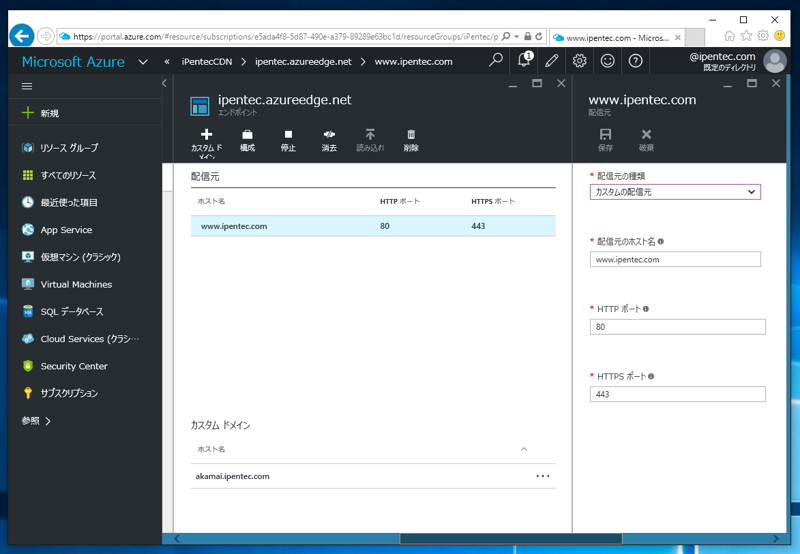Image resolution: width=800 pixels, height=554 pixels.
Task: Click the horizontal scrollbar right arrow
Action: point(776,539)
